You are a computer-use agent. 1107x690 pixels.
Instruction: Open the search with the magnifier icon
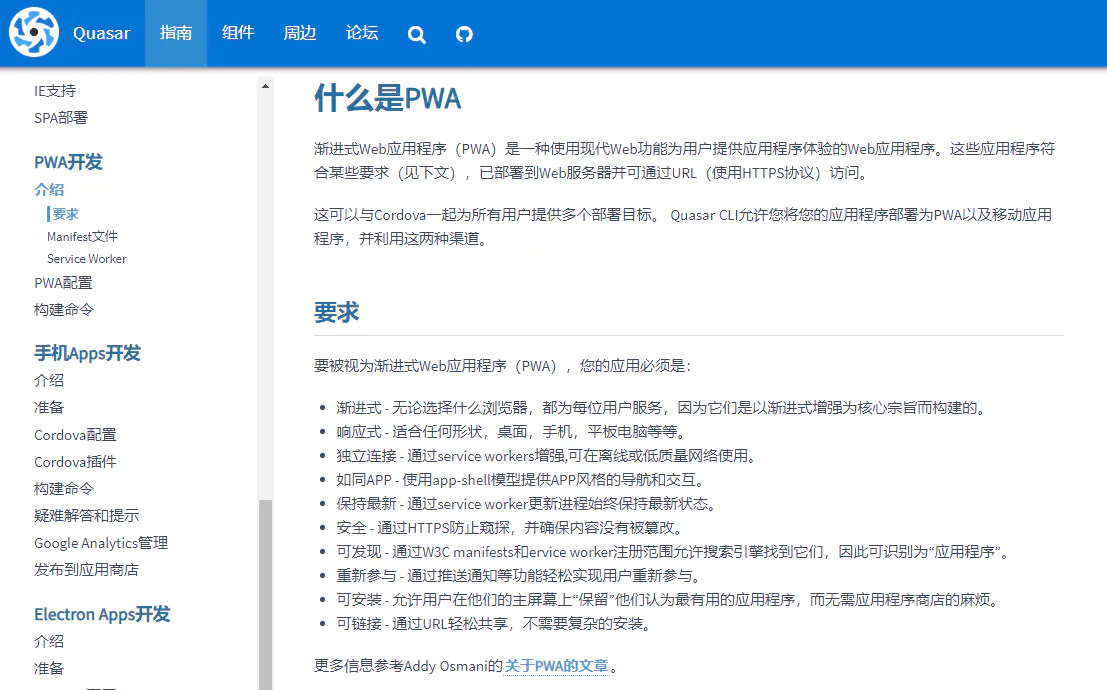[416, 33]
